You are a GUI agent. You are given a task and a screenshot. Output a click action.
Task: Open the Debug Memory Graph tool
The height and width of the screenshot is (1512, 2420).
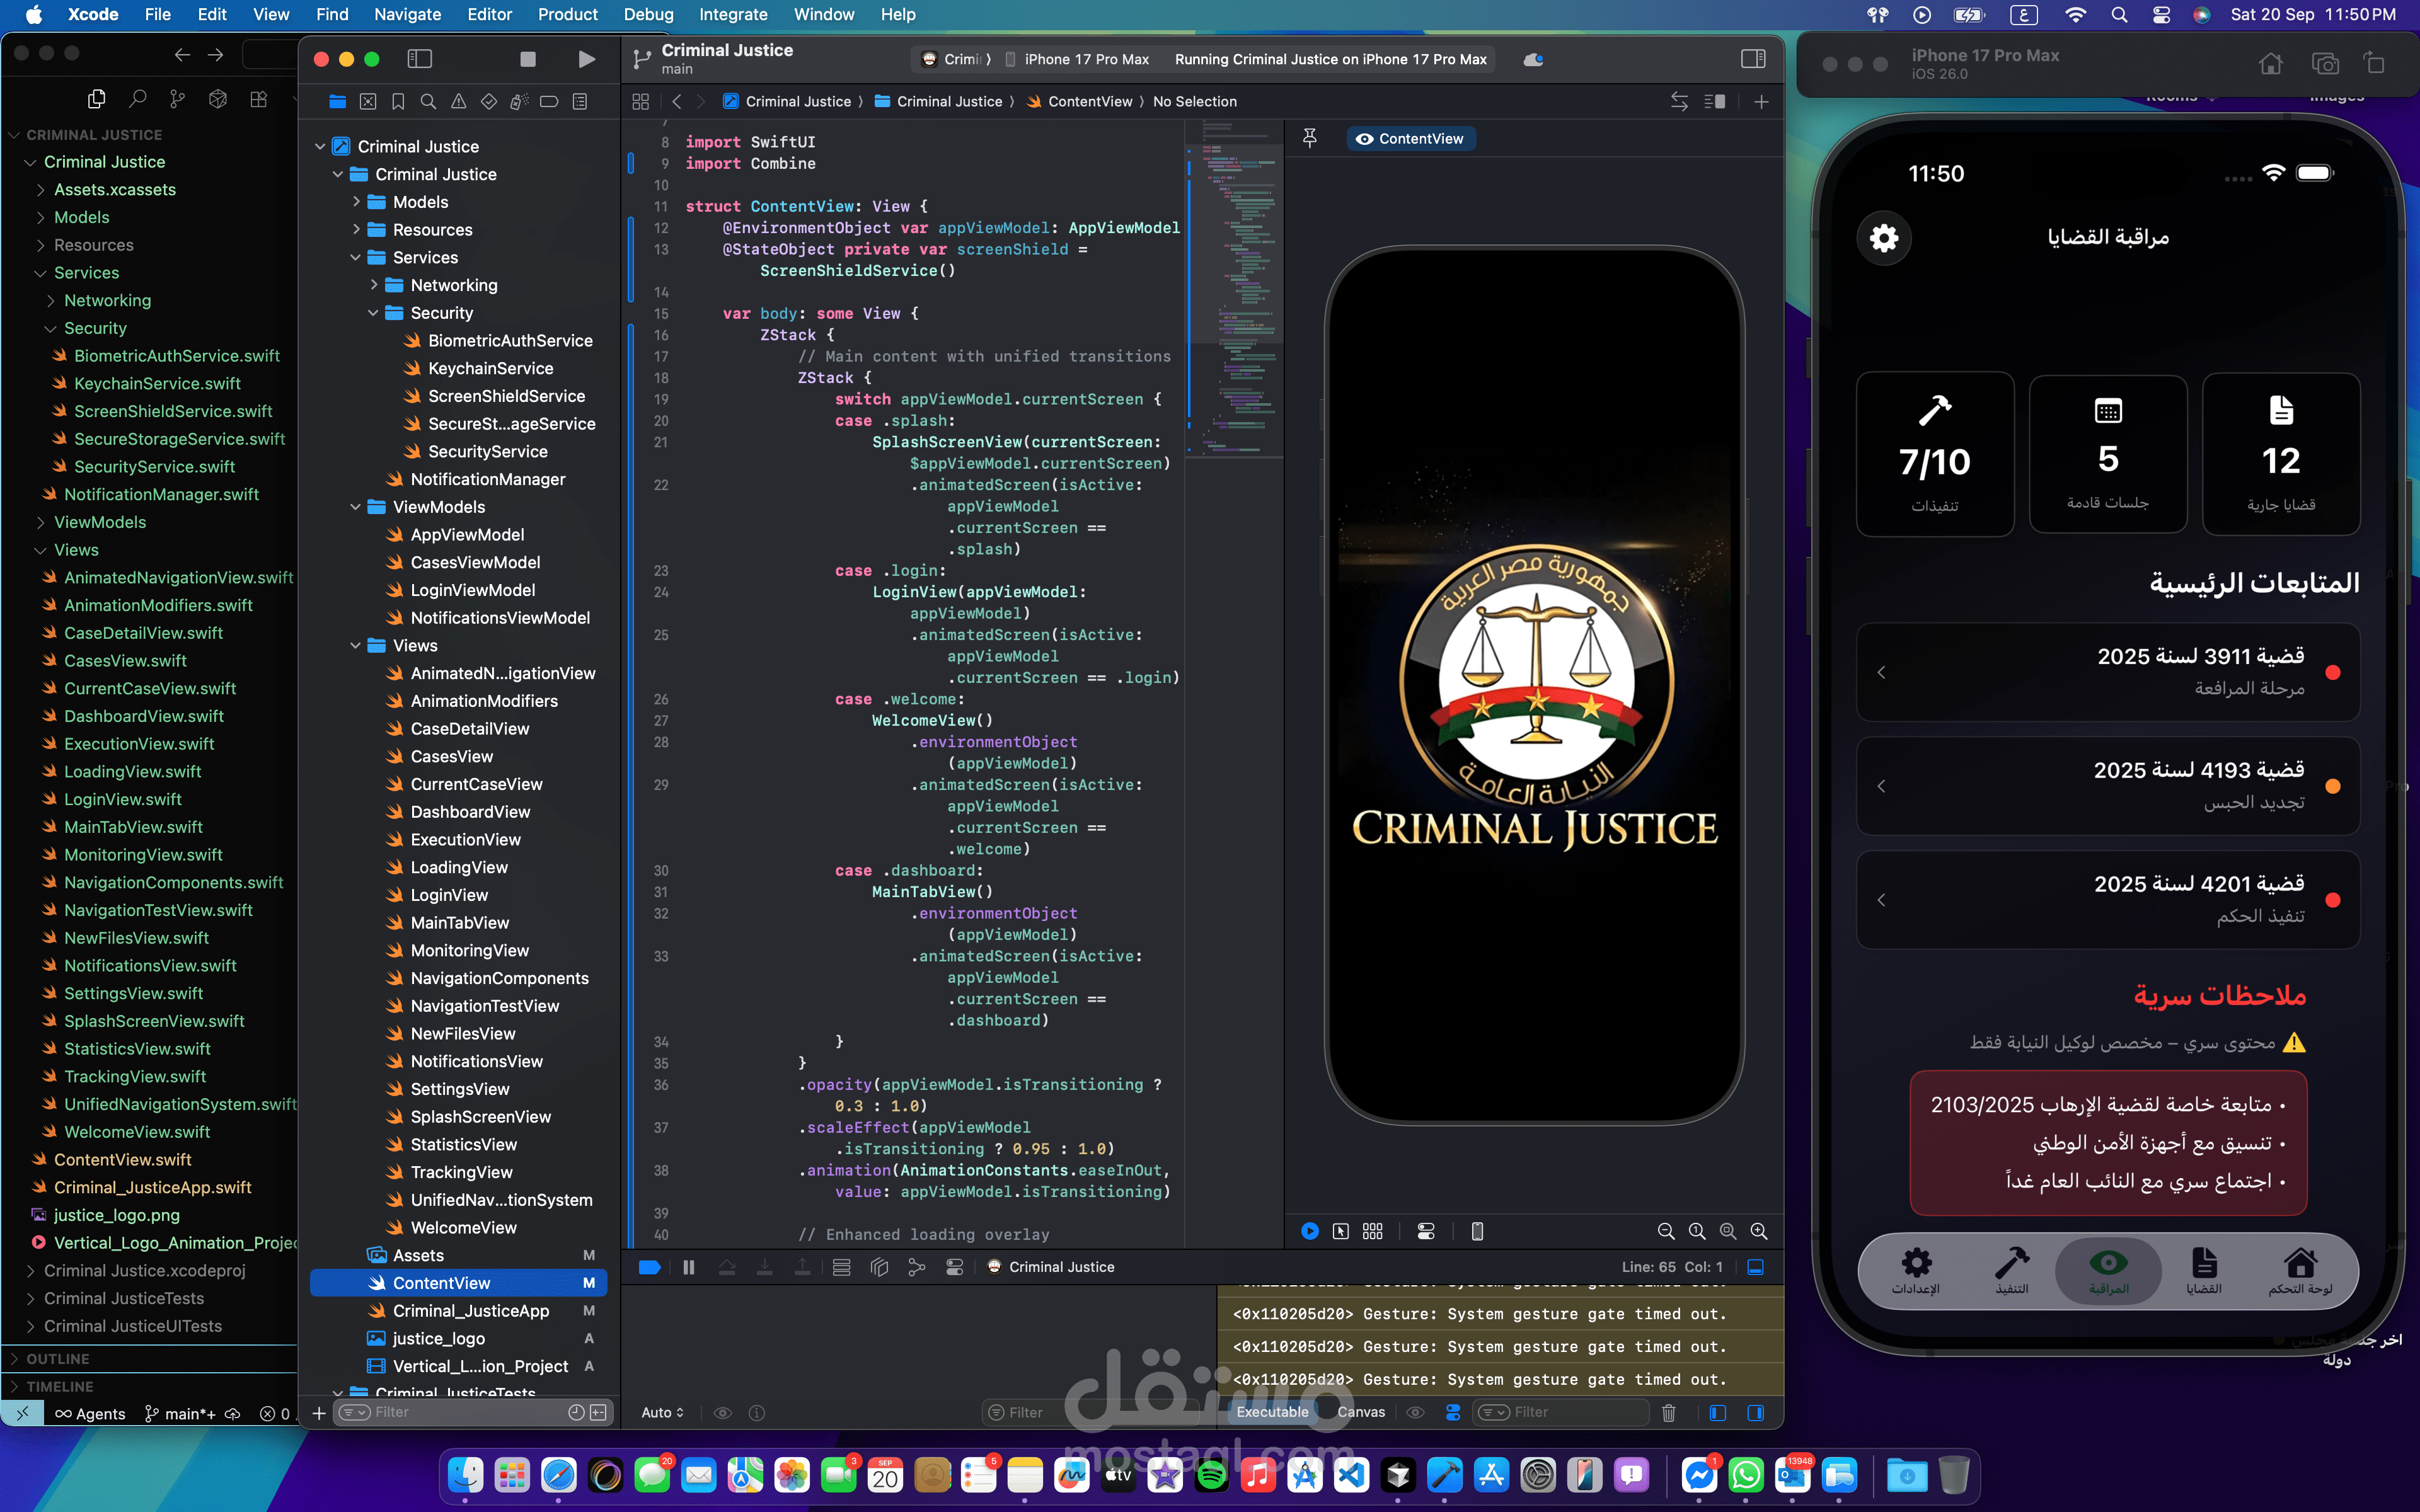click(x=916, y=1267)
